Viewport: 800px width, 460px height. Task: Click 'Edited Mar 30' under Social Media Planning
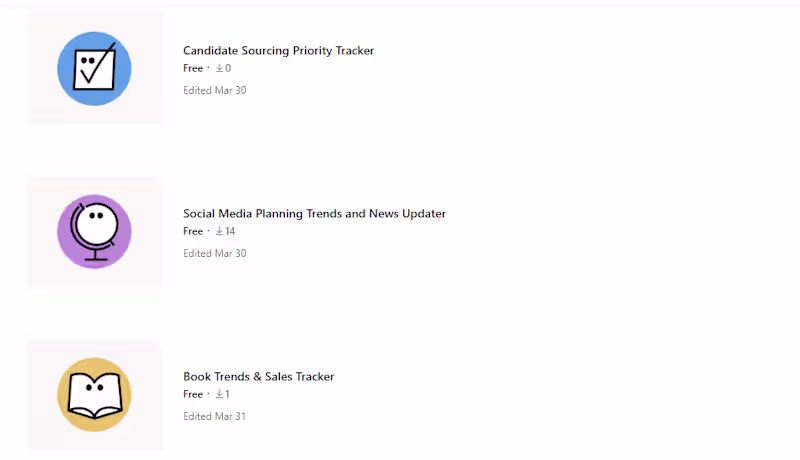point(214,253)
